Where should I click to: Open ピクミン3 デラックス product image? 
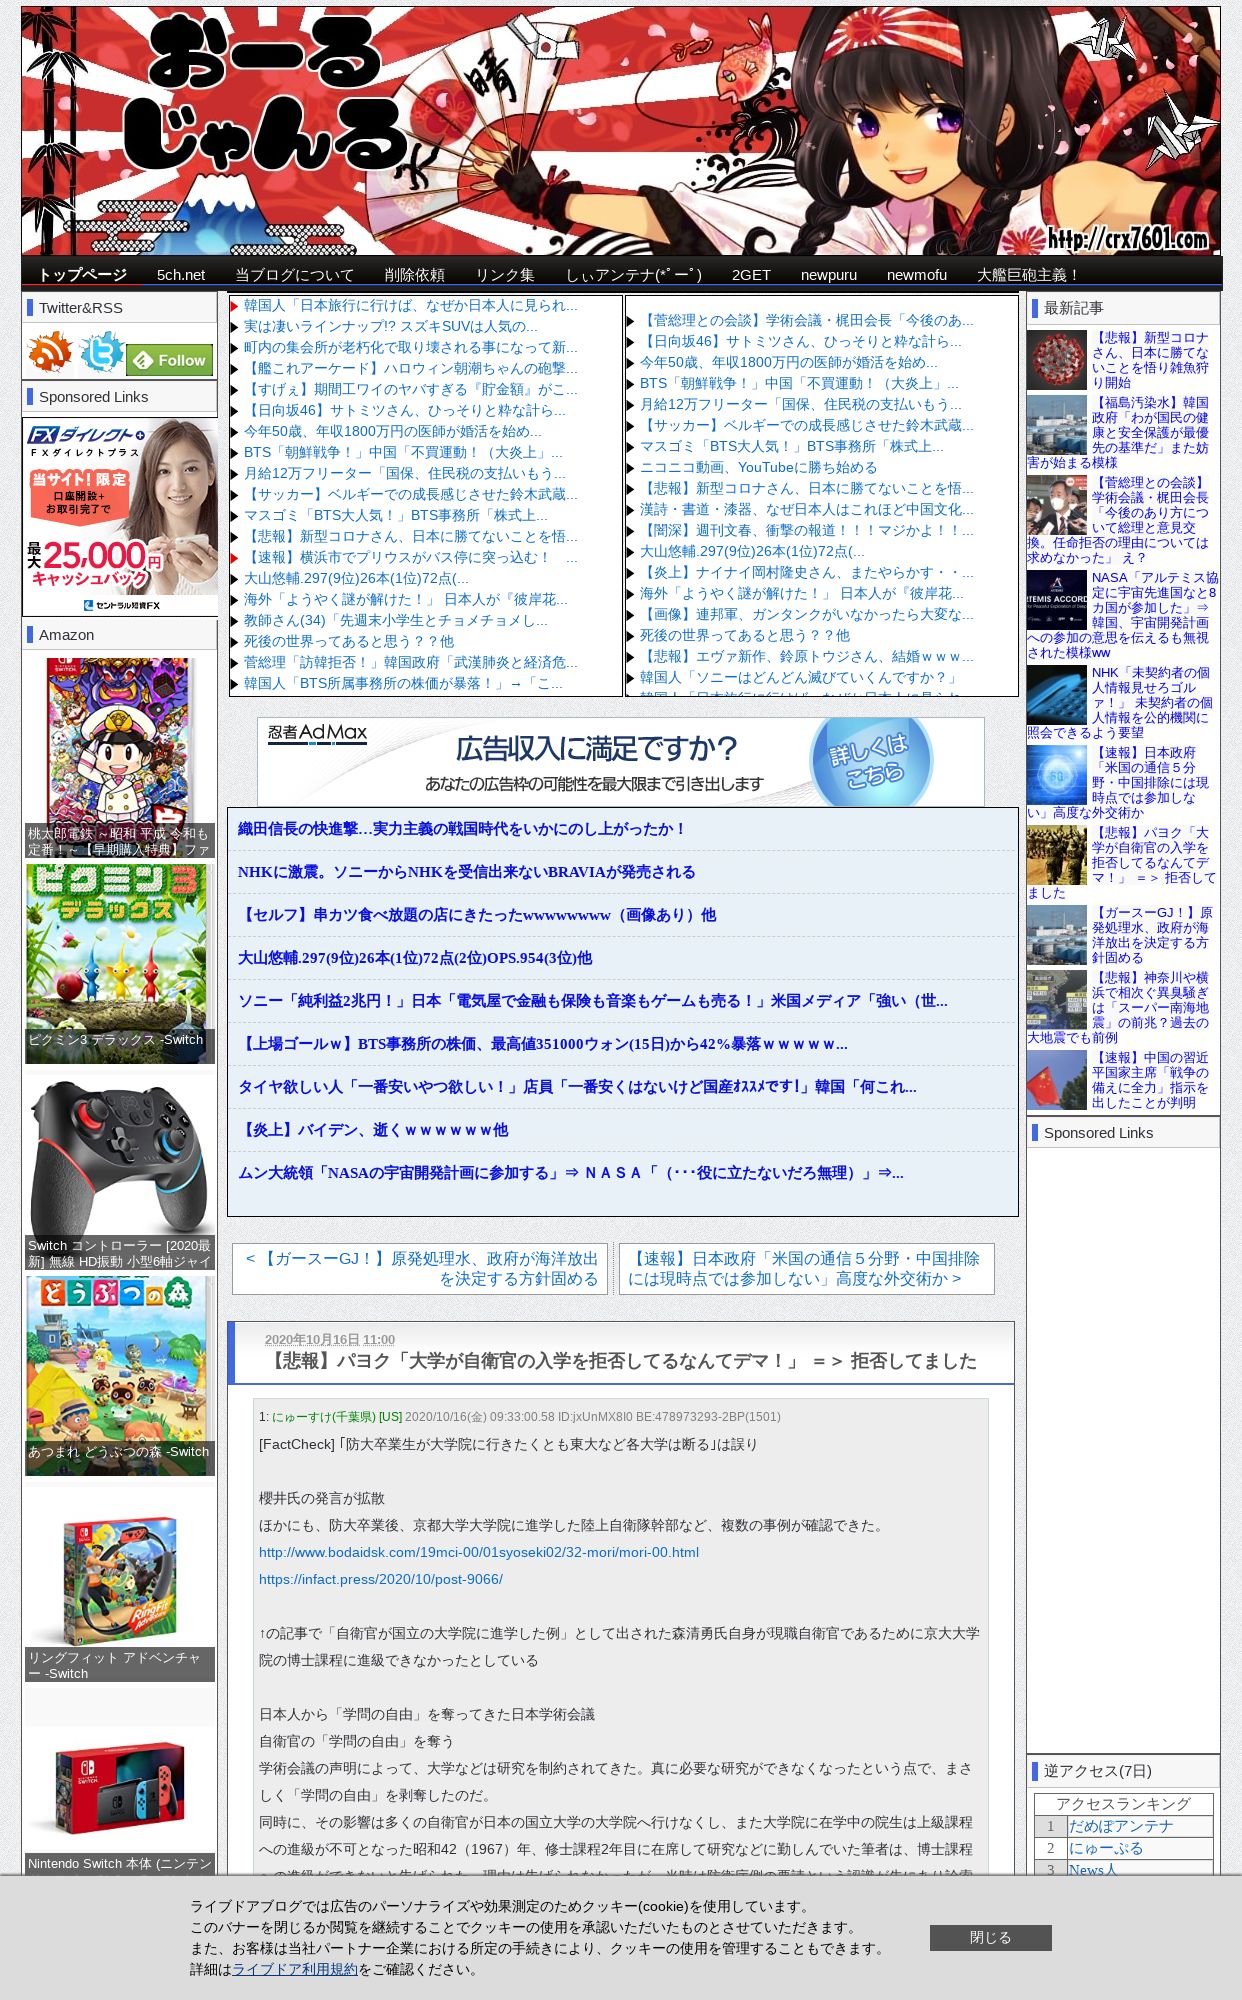pyautogui.click(x=119, y=963)
